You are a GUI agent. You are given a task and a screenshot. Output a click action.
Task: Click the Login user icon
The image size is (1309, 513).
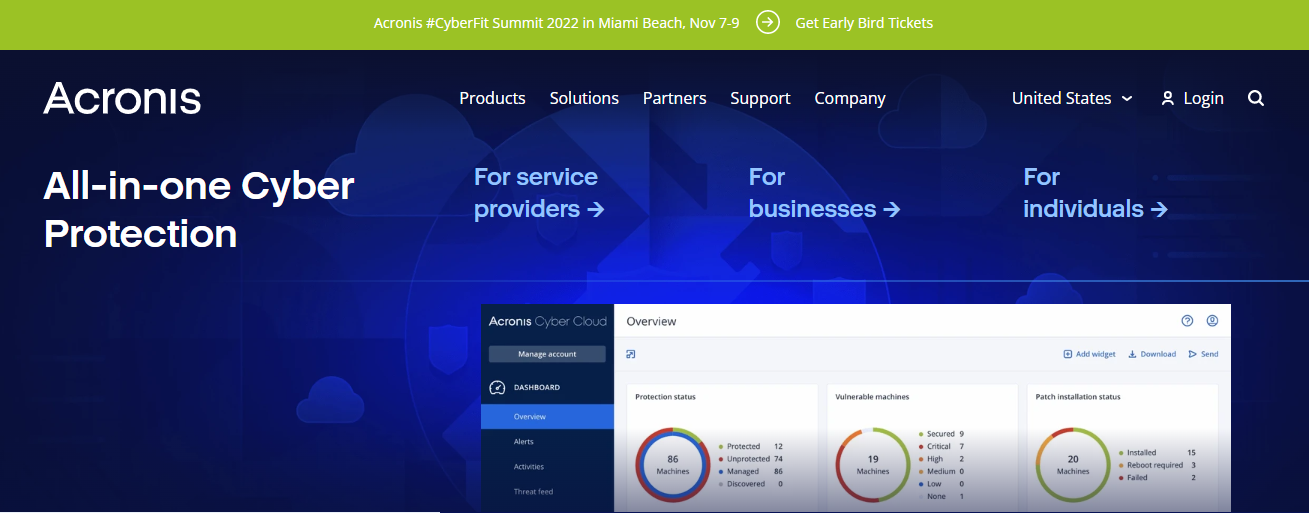click(1167, 98)
